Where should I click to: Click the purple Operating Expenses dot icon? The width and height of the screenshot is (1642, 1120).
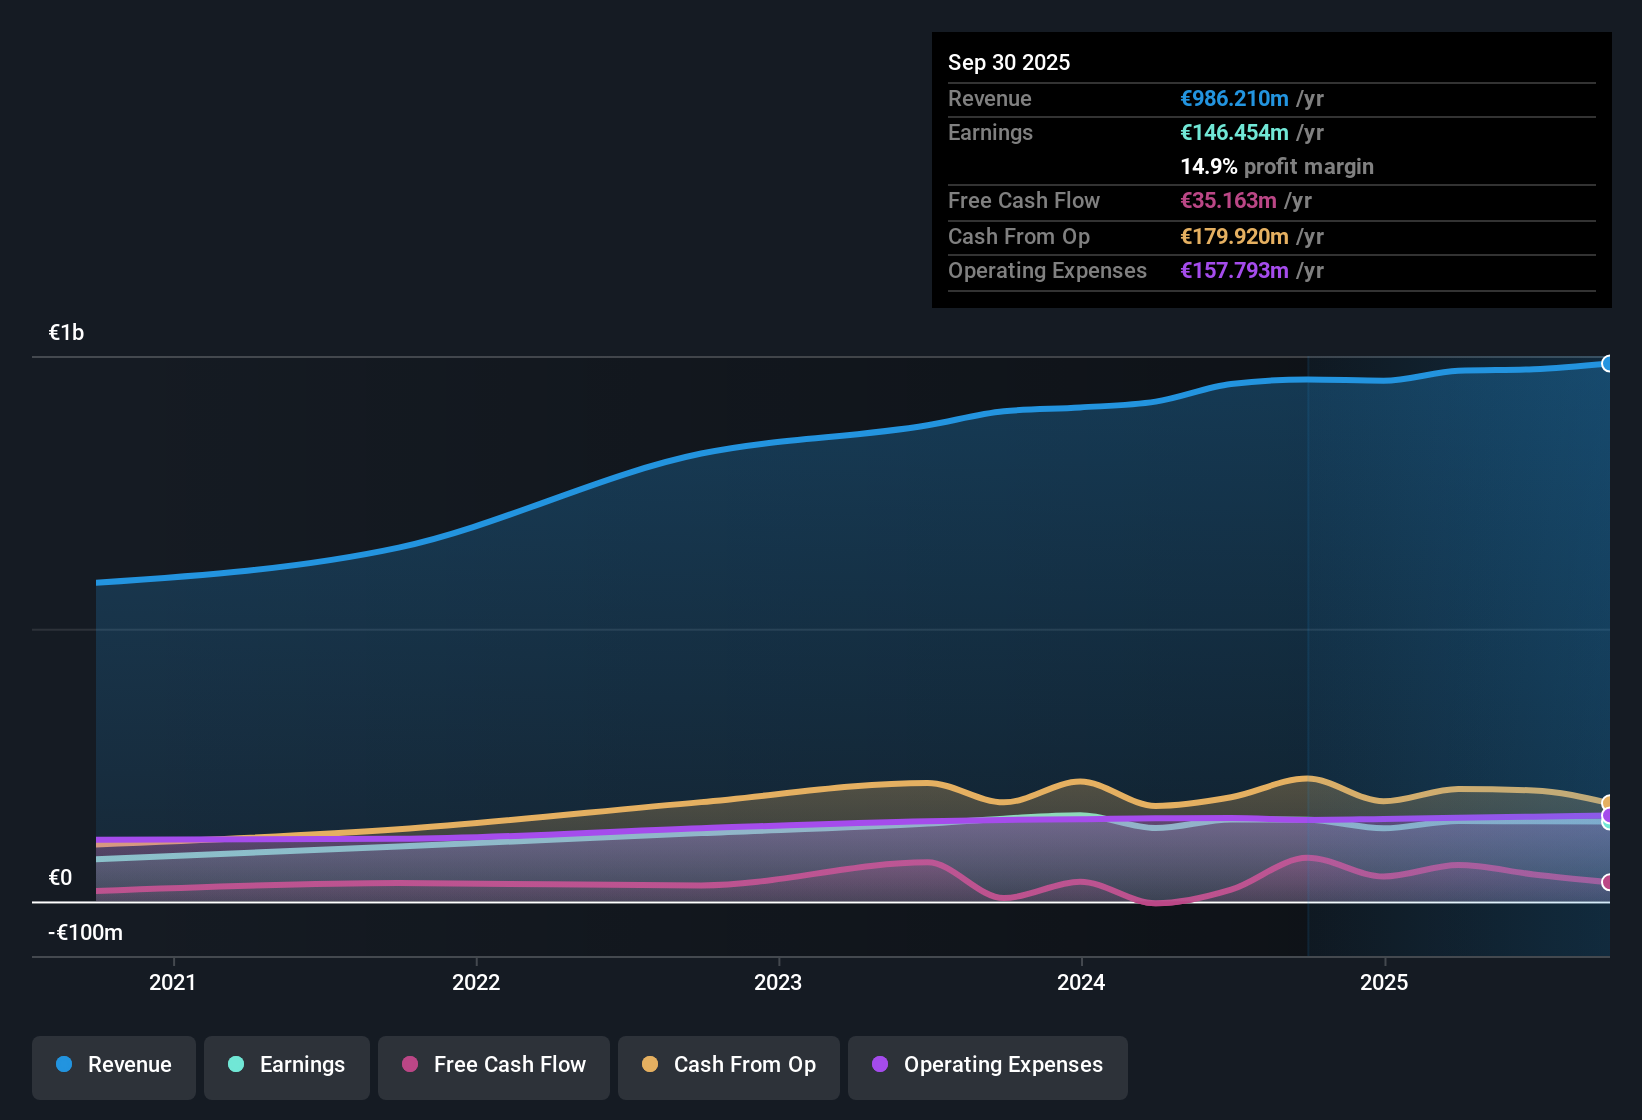pos(880,1065)
